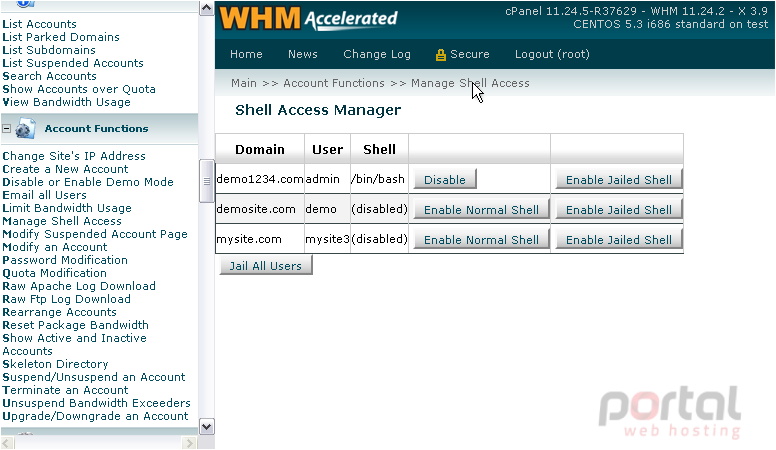Open List Accounts in sidebar

tap(40, 24)
